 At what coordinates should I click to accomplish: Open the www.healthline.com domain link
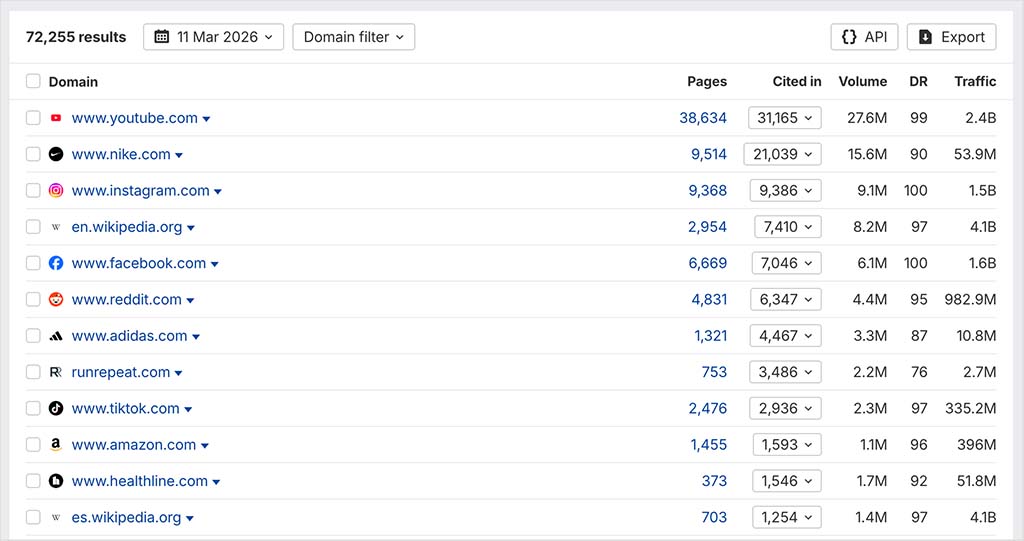140,481
